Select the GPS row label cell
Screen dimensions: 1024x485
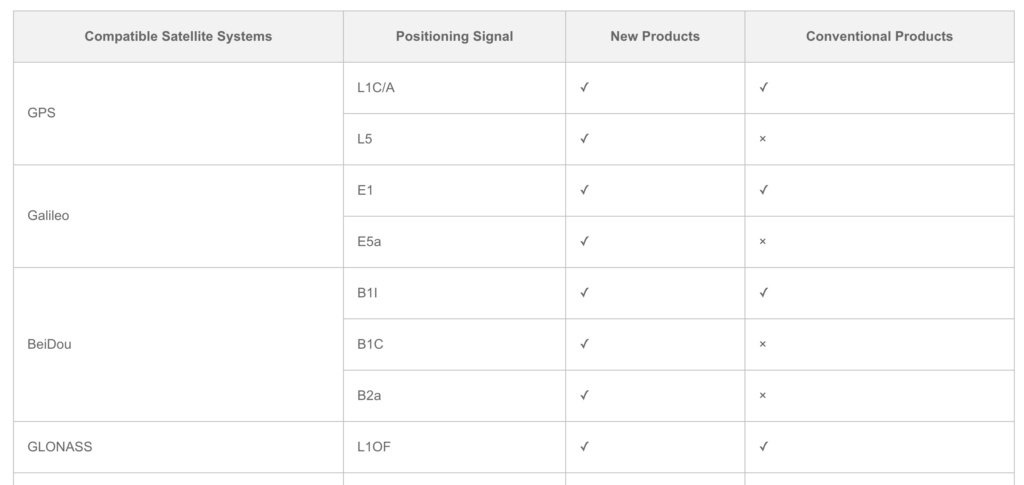click(x=178, y=114)
